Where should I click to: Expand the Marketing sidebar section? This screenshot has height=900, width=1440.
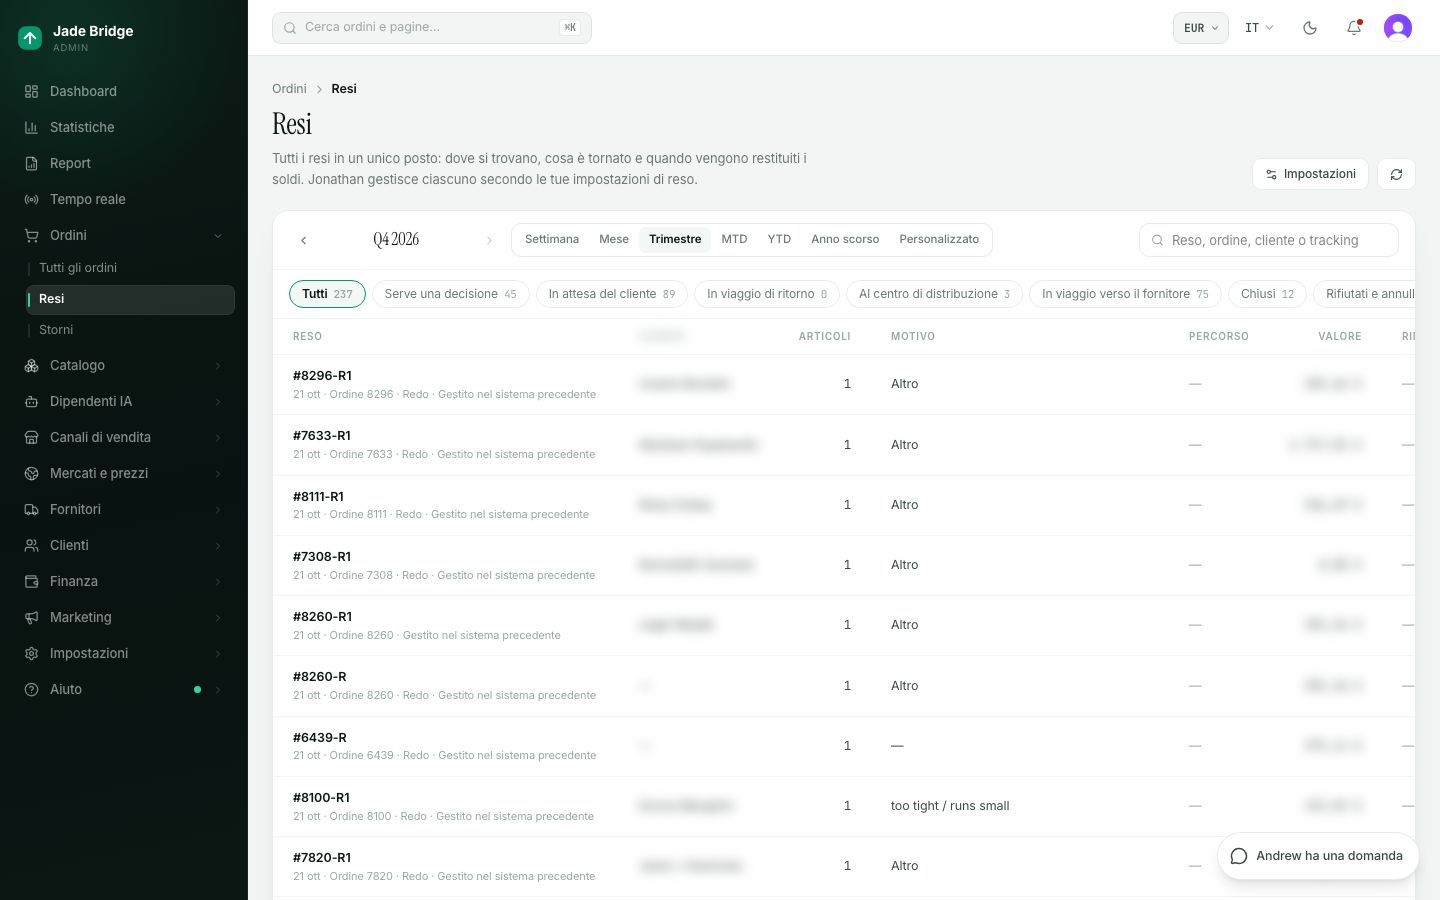click(124, 617)
